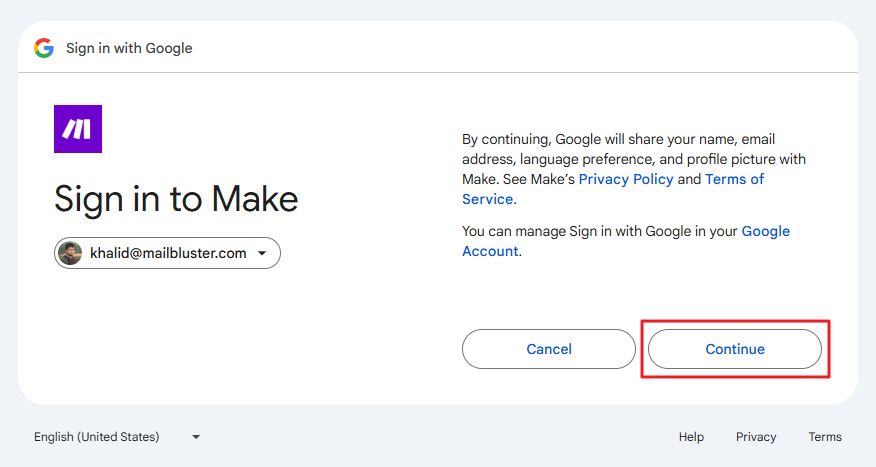Click the arrow beside khalid@mailbluster.com
The width and height of the screenshot is (876, 467).
point(262,253)
